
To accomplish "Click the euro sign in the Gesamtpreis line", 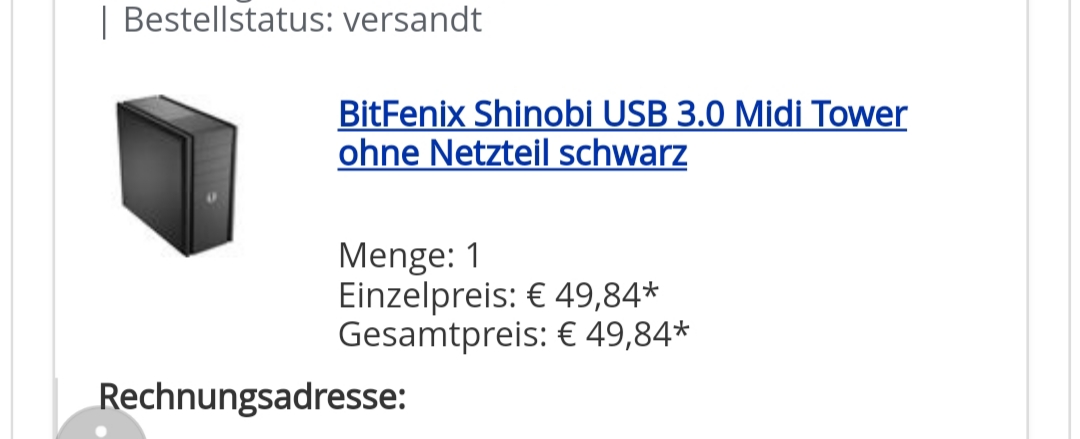I will [x=568, y=334].
